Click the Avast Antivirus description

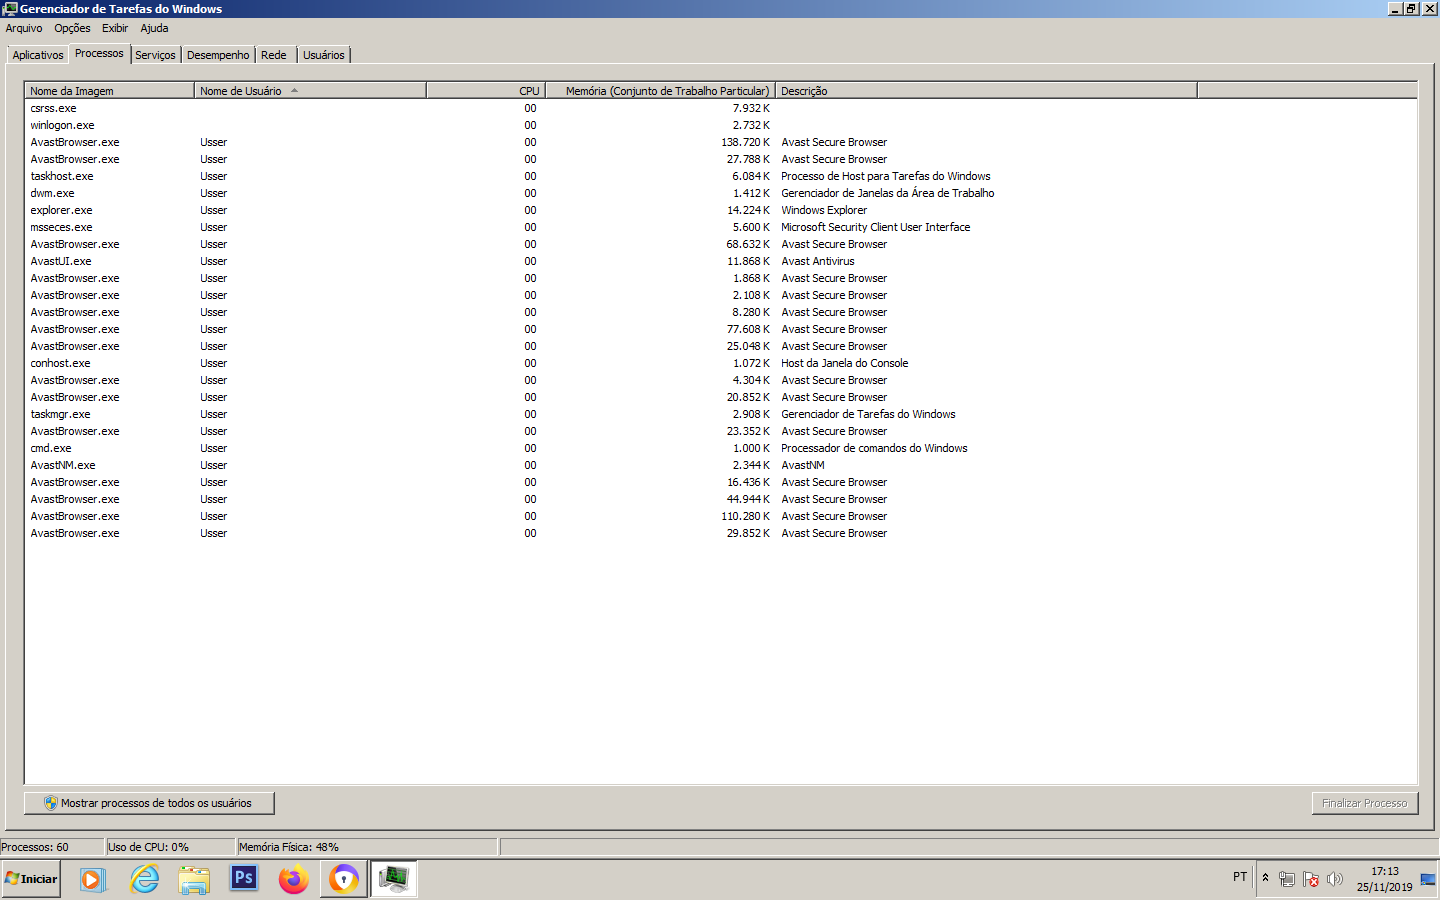pos(818,261)
